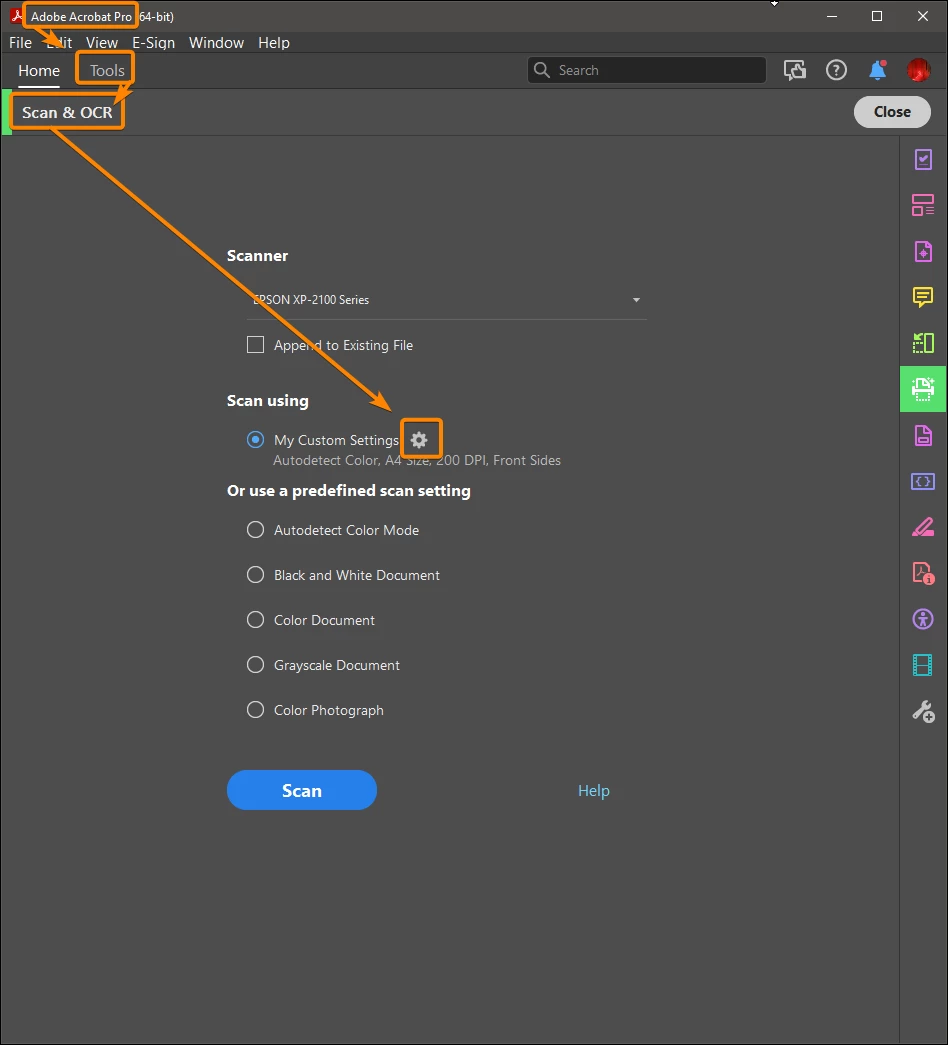The image size is (948, 1045).
Task: Open the Window menu
Action: 216,43
